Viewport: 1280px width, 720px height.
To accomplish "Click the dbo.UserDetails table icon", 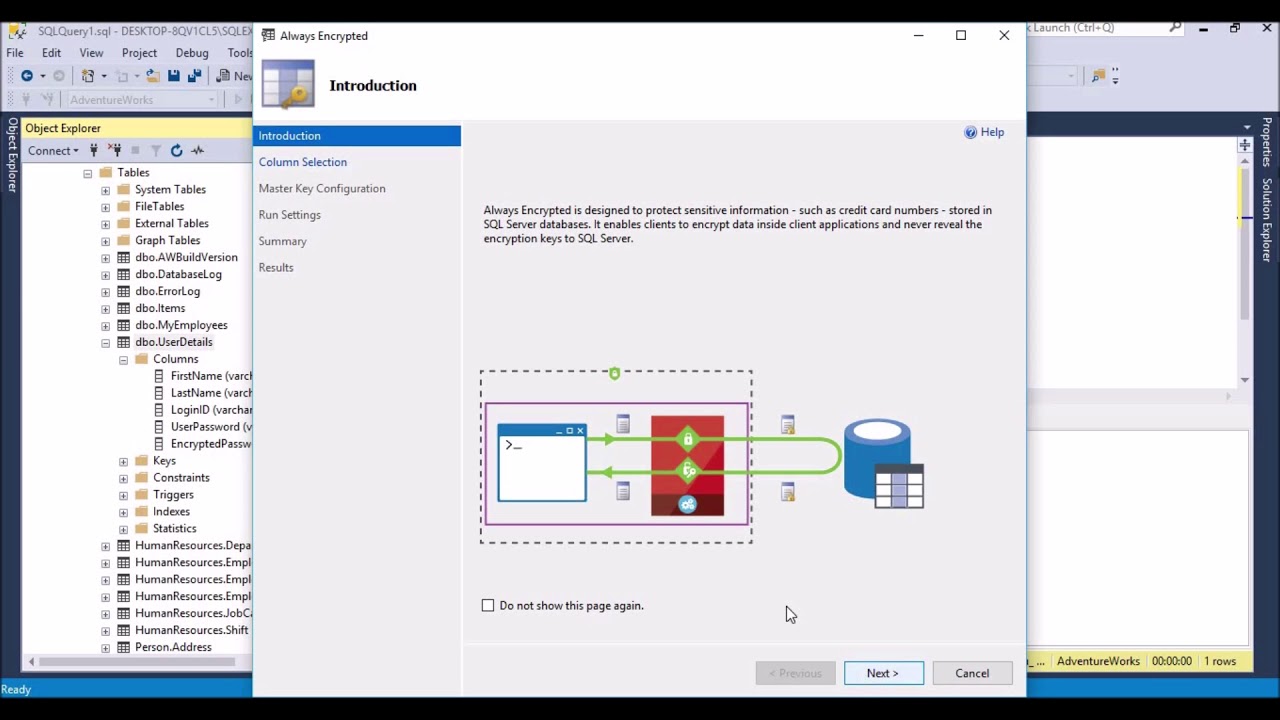I will coord(124,342).
